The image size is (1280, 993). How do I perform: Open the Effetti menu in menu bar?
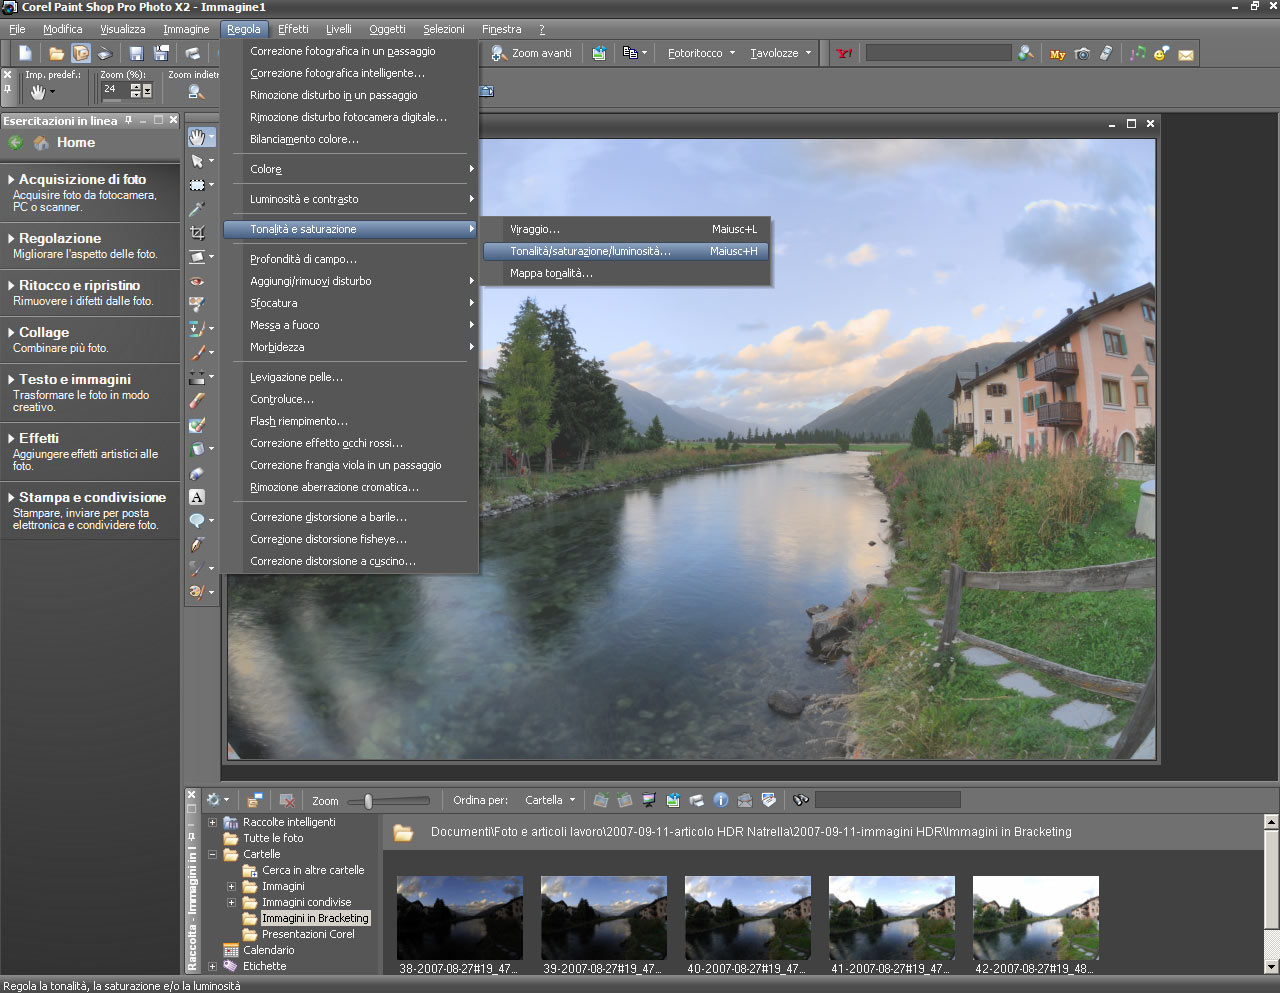pyautogui.click(x=293, y=29)
